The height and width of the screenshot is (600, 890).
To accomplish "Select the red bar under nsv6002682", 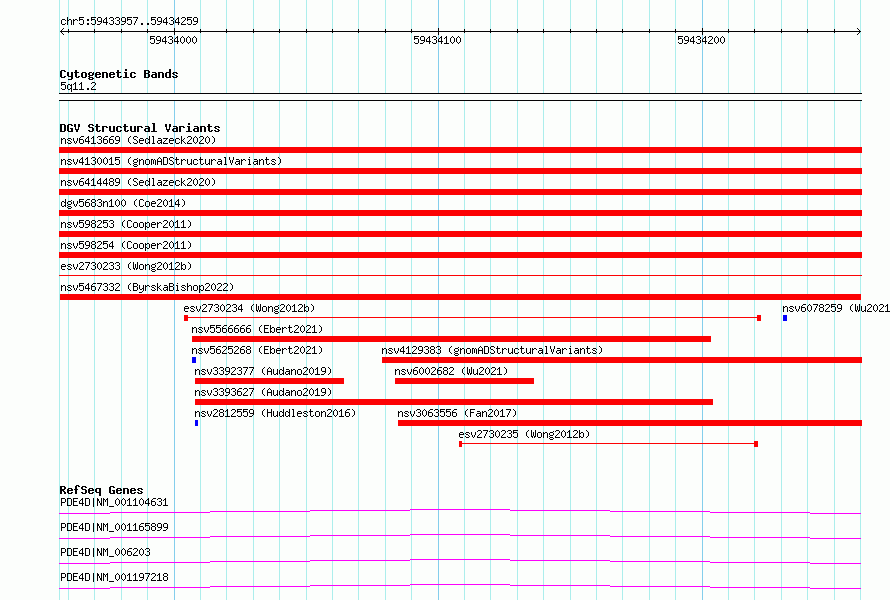I will [464, 381].
